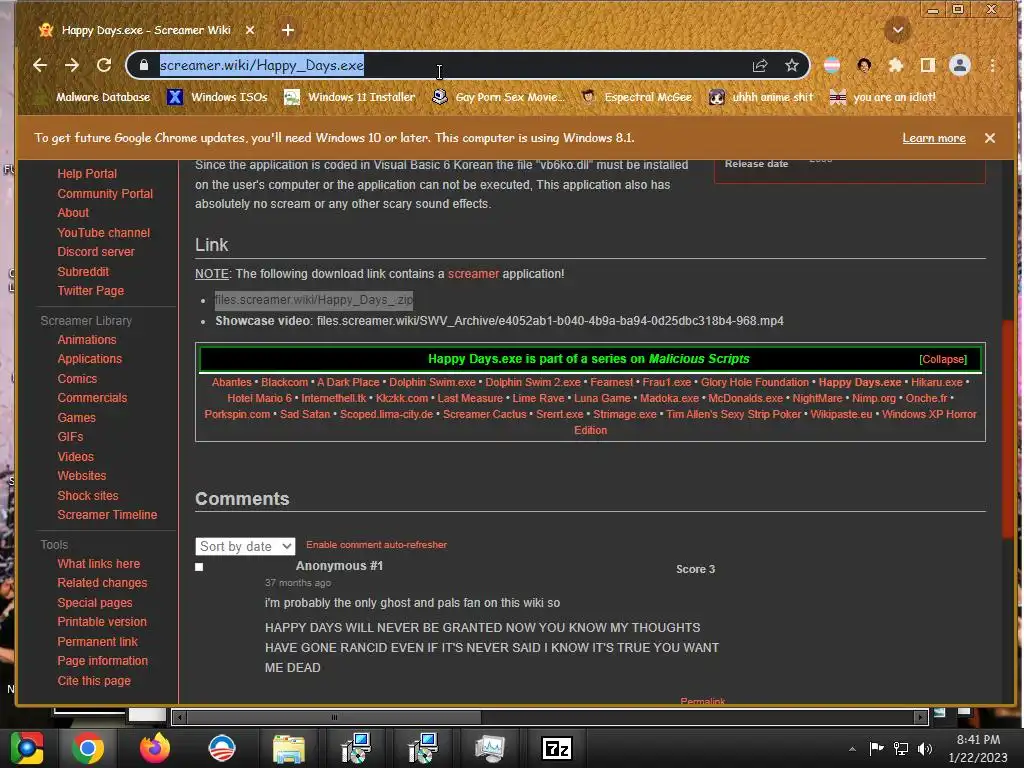Open the Screamer Timeline sidebar link
The width and height of the screenshot is (1024, 768).
[x=107, y=515]
